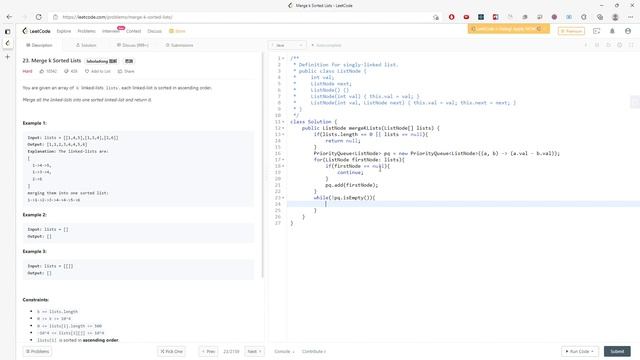Click the sidebar tab panel icon
The width and height of the screenshot is (640, 360).
[7, 31]
